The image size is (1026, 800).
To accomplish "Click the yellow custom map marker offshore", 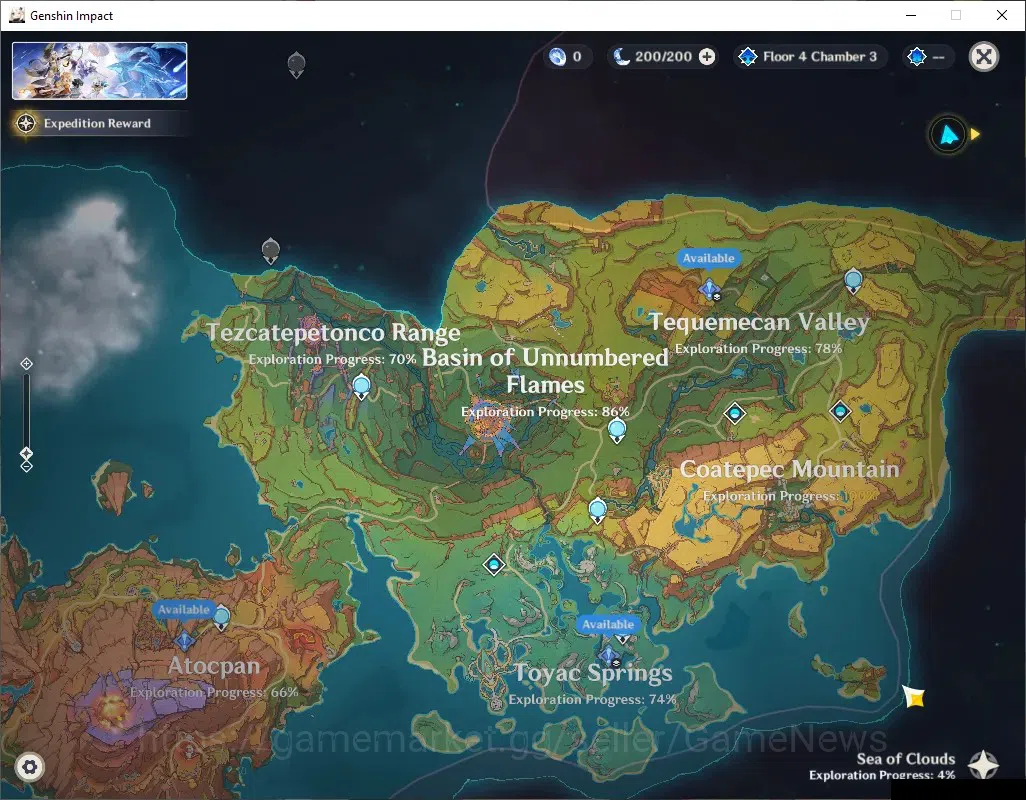I will click(x=914, y=697).
